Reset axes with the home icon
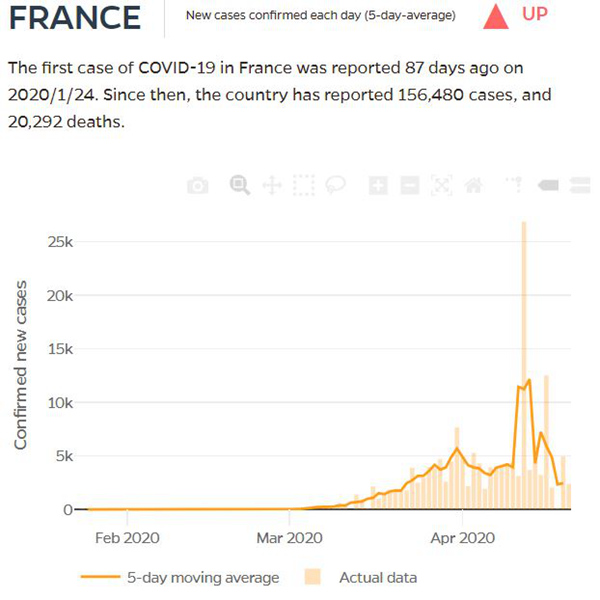 [474, 185]
